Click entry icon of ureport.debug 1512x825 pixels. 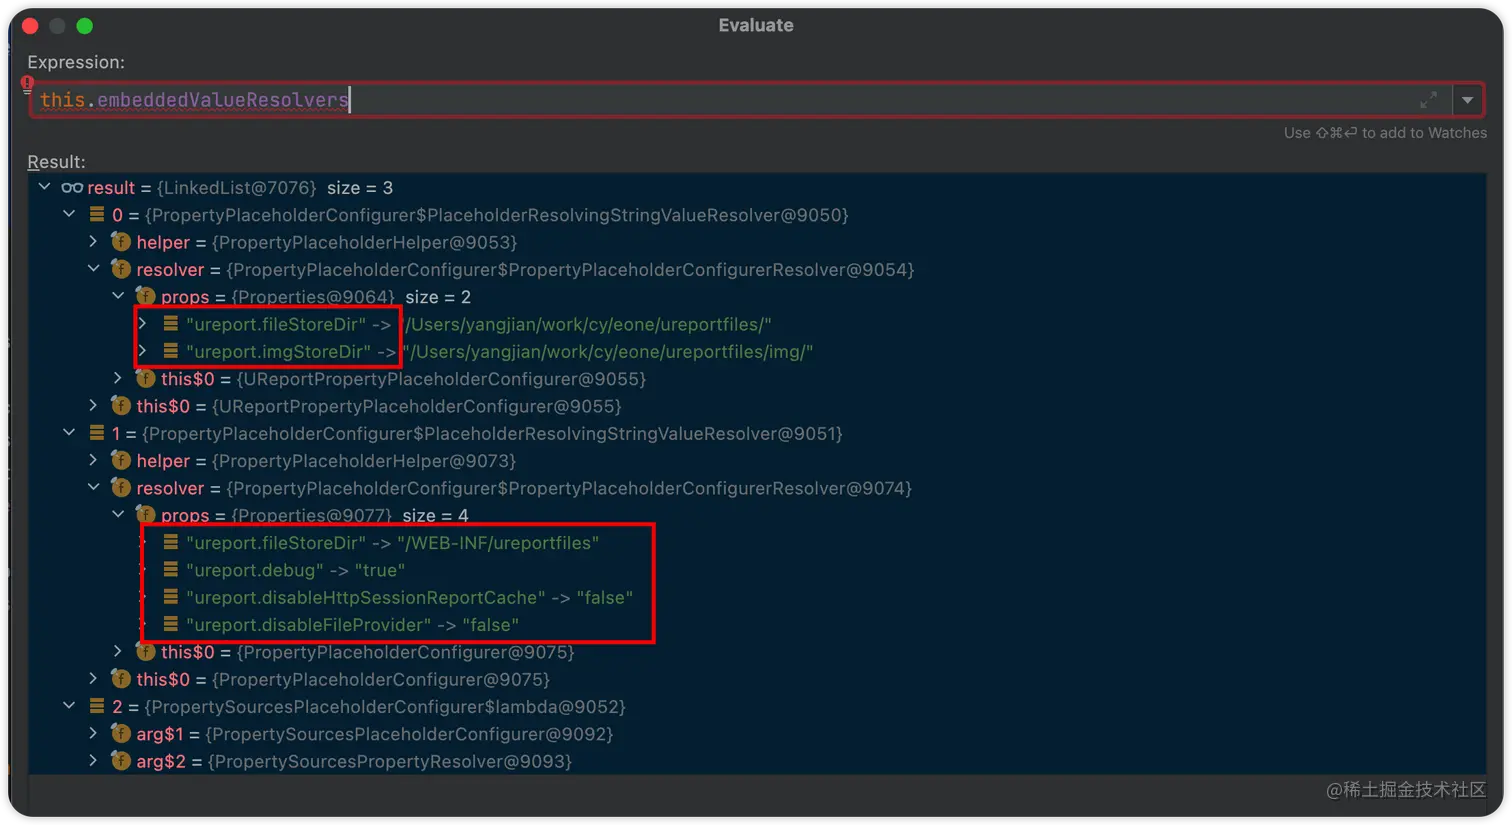(171, 569)
